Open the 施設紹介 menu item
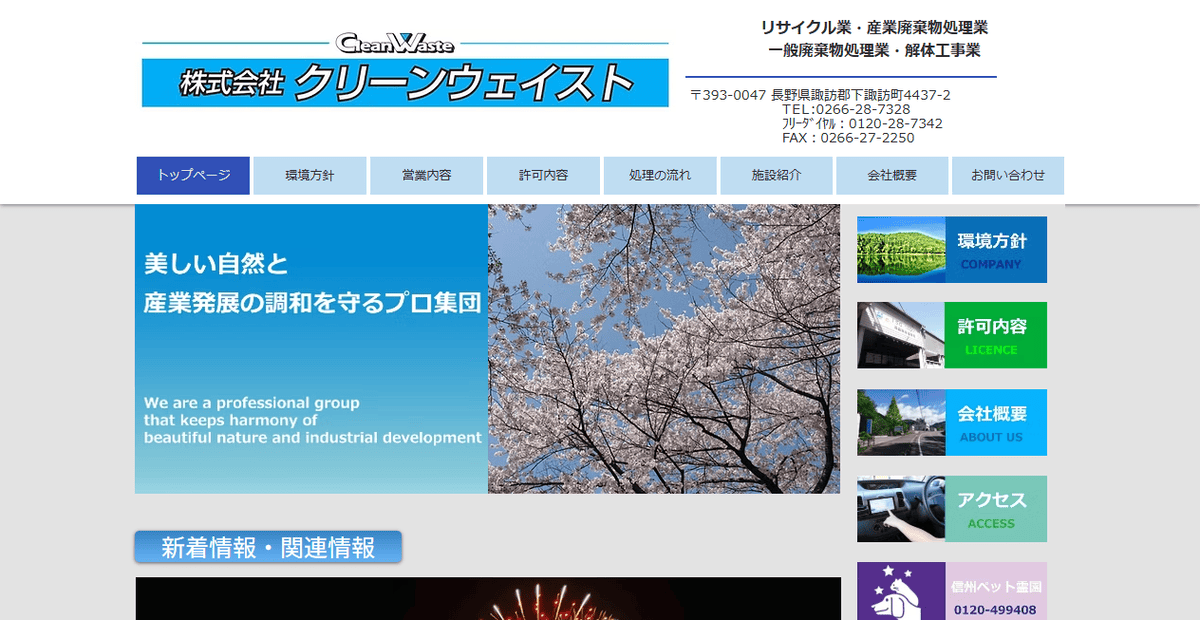 776,175
